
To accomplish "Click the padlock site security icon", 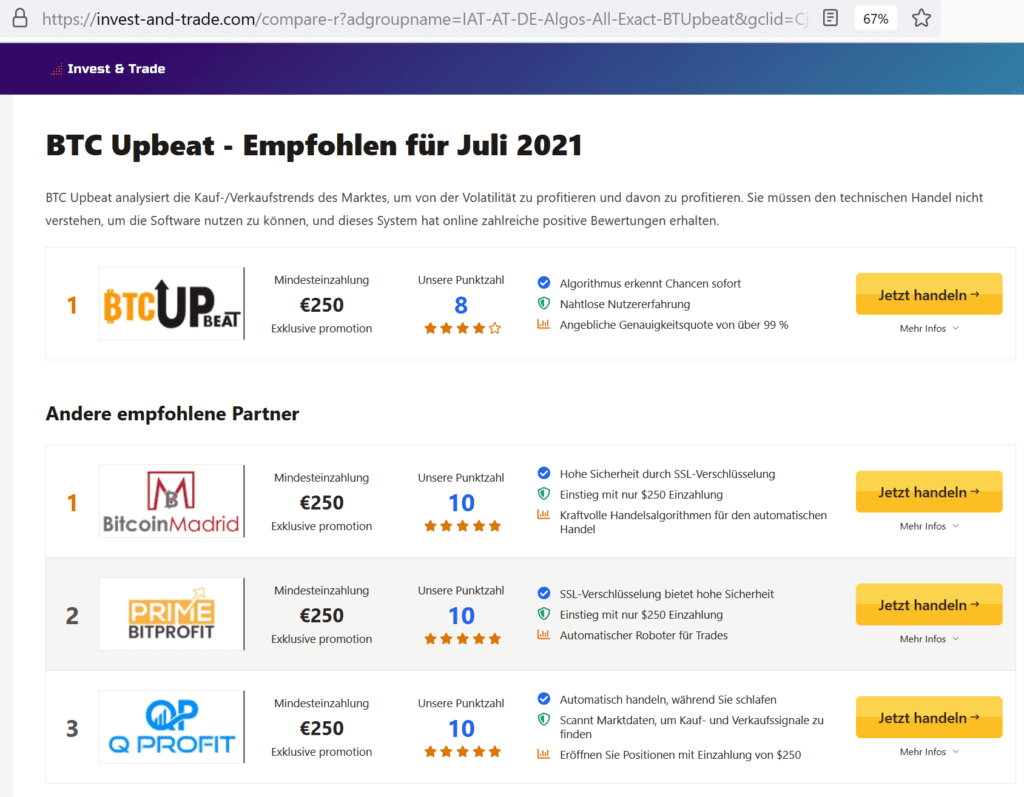I will point(20,18).
